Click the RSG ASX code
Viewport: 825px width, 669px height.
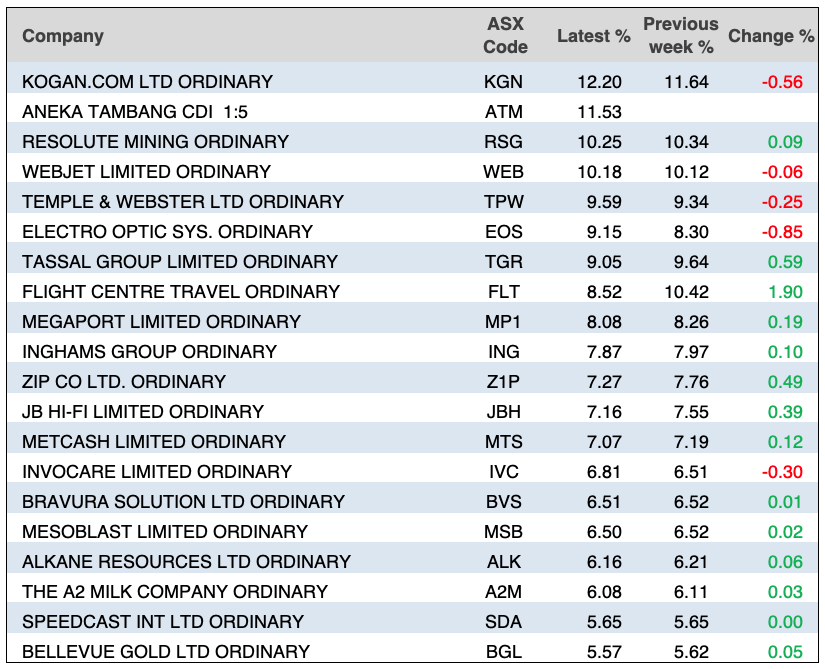coord(503,142)
